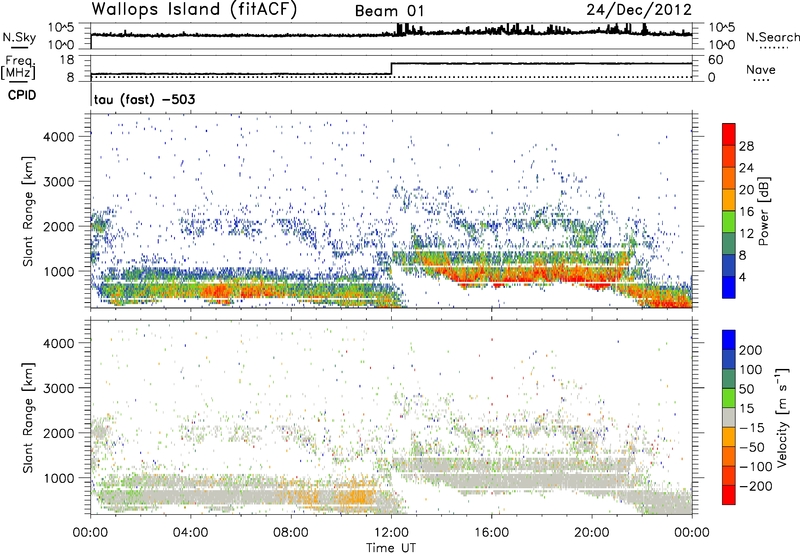
Task: Click the 'tau (fast) -503' text
Action: coord(144,99)
